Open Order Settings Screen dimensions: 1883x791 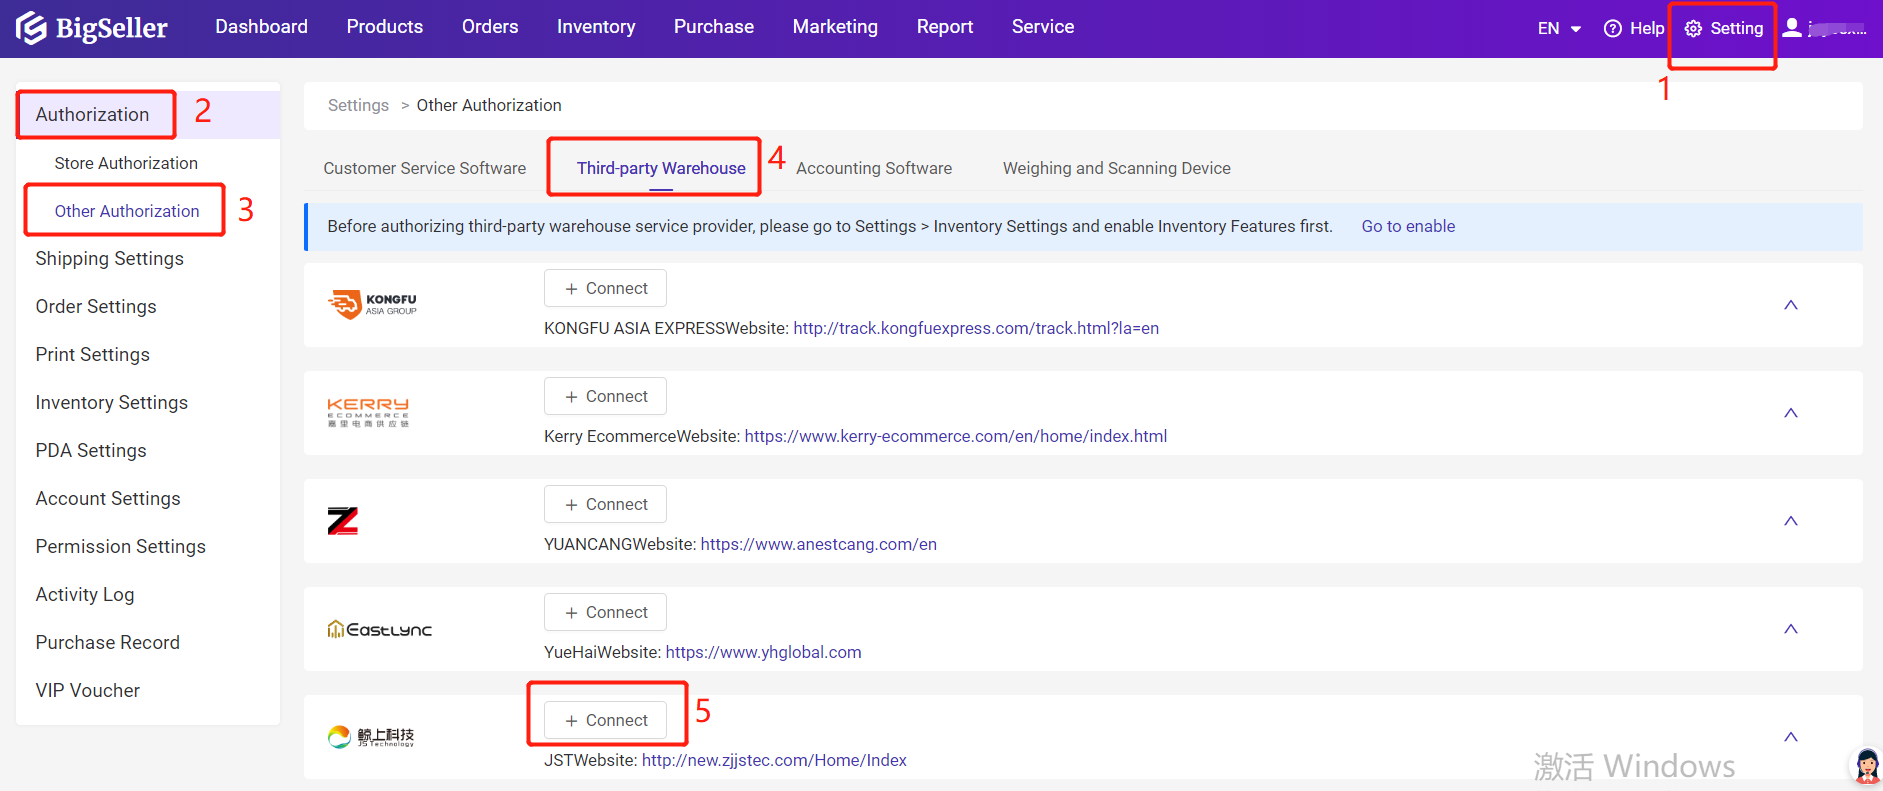point(96,306)
